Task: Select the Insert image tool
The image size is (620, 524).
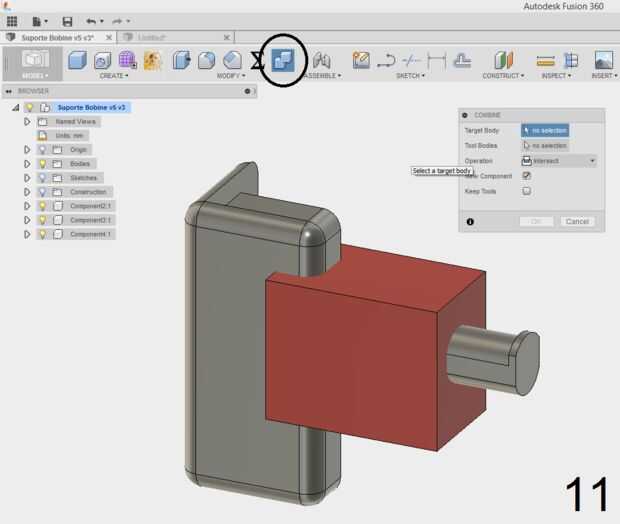Action: (604, 61)
